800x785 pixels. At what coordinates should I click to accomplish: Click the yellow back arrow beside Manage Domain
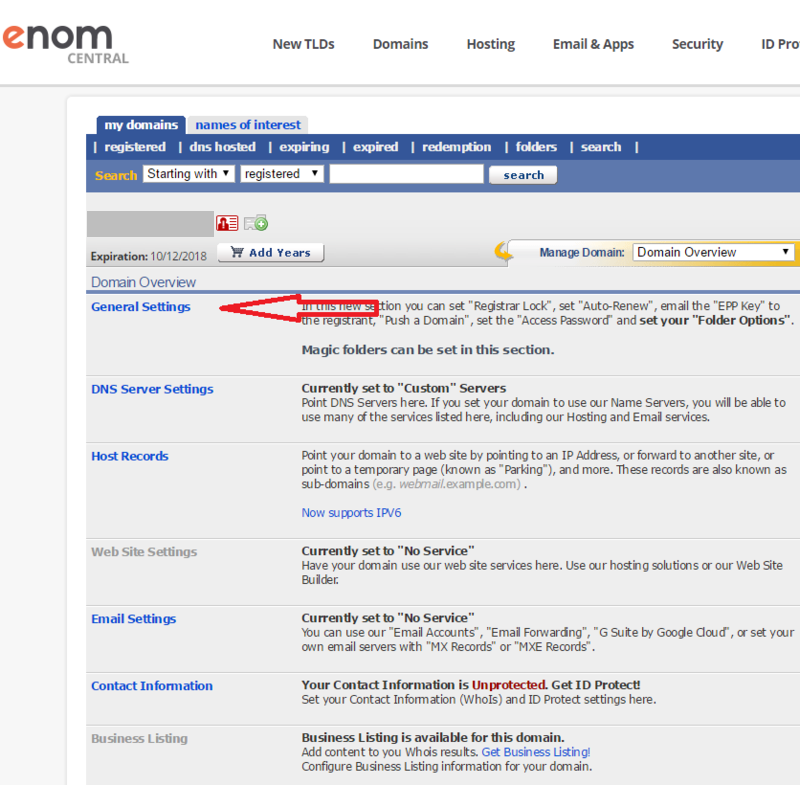[504, 252]
